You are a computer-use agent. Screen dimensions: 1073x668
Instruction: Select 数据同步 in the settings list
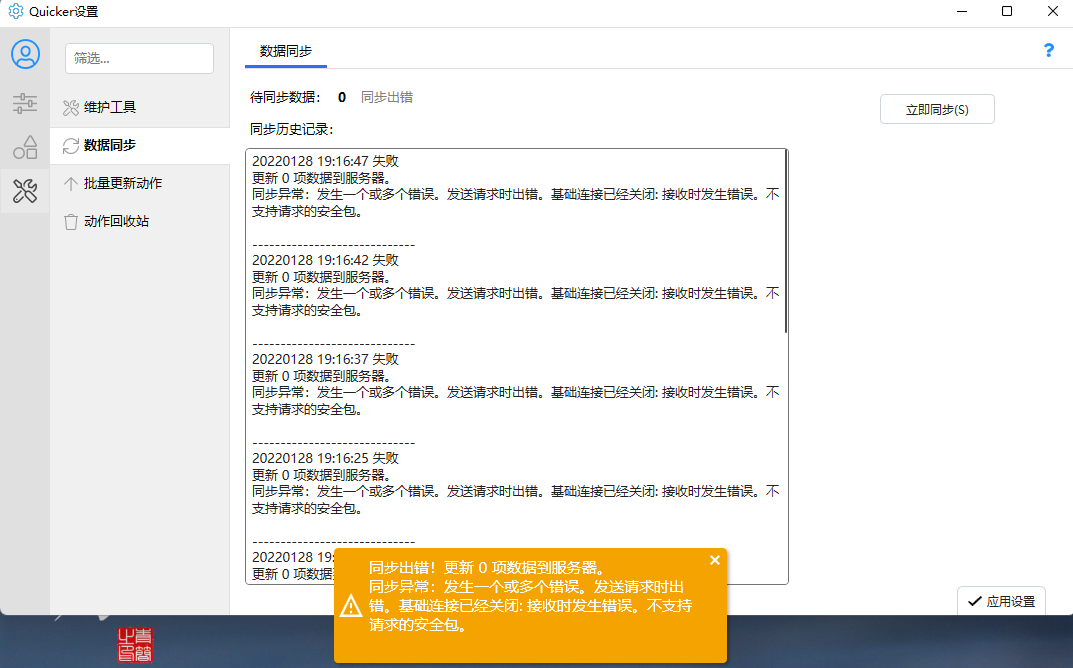pyautogui.click(x=140, y=146)
